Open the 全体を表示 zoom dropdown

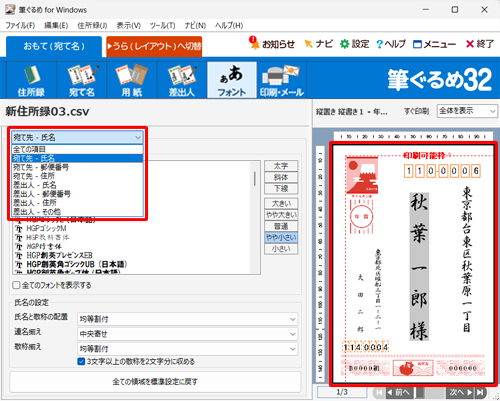pyautogui.click(x=467, y=111)
